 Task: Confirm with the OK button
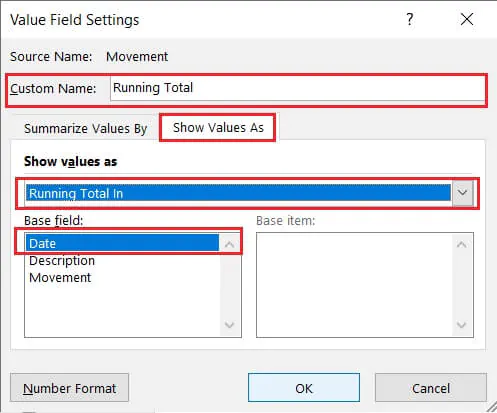click(x=304, y=388)
